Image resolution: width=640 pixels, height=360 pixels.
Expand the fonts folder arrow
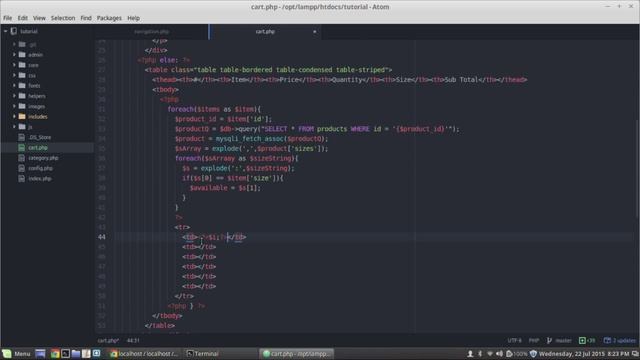14,85
